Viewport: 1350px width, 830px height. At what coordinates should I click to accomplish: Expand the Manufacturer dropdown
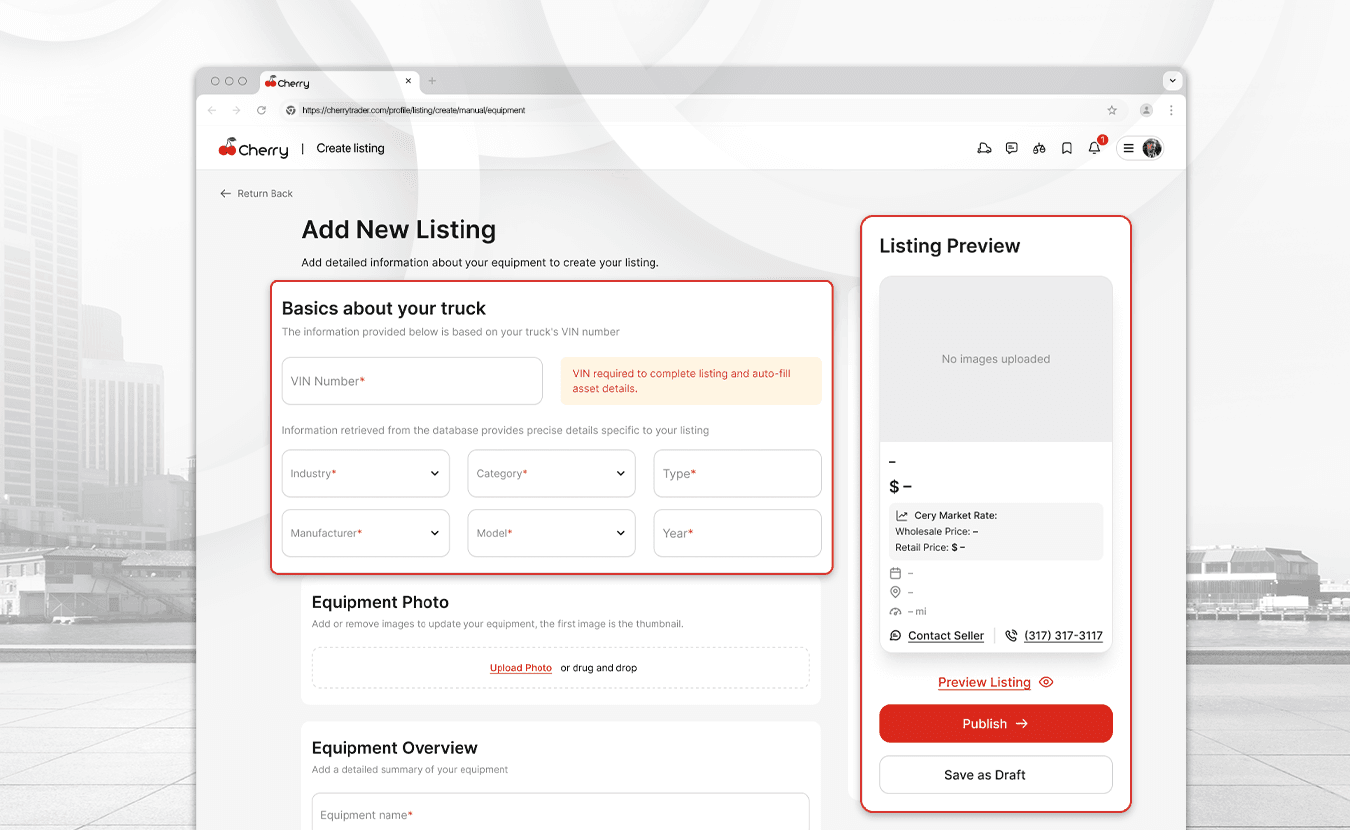(x=366, y=533)
